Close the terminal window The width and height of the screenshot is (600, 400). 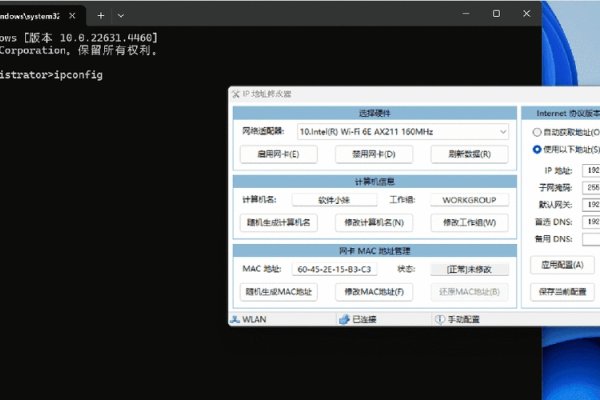pos(527,14)
